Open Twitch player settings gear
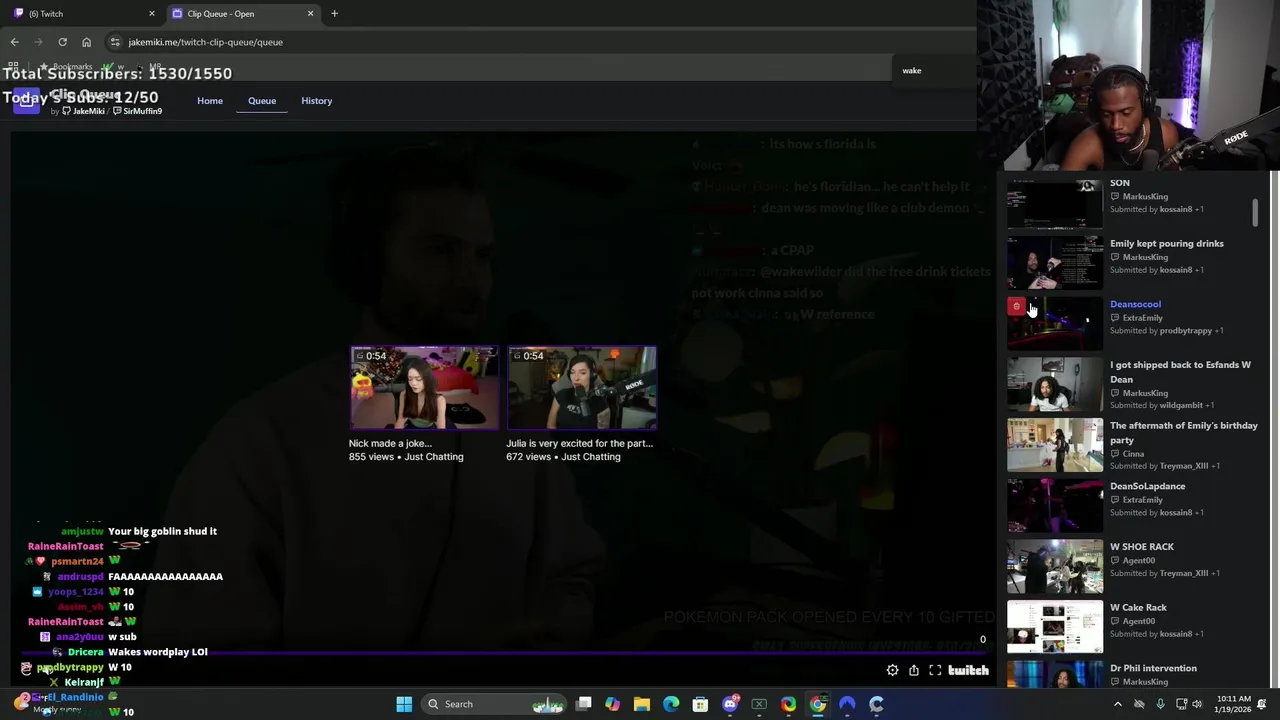The width and height of the screenshot is (1280, 720). pyautogui.click(x=892, y=671)
